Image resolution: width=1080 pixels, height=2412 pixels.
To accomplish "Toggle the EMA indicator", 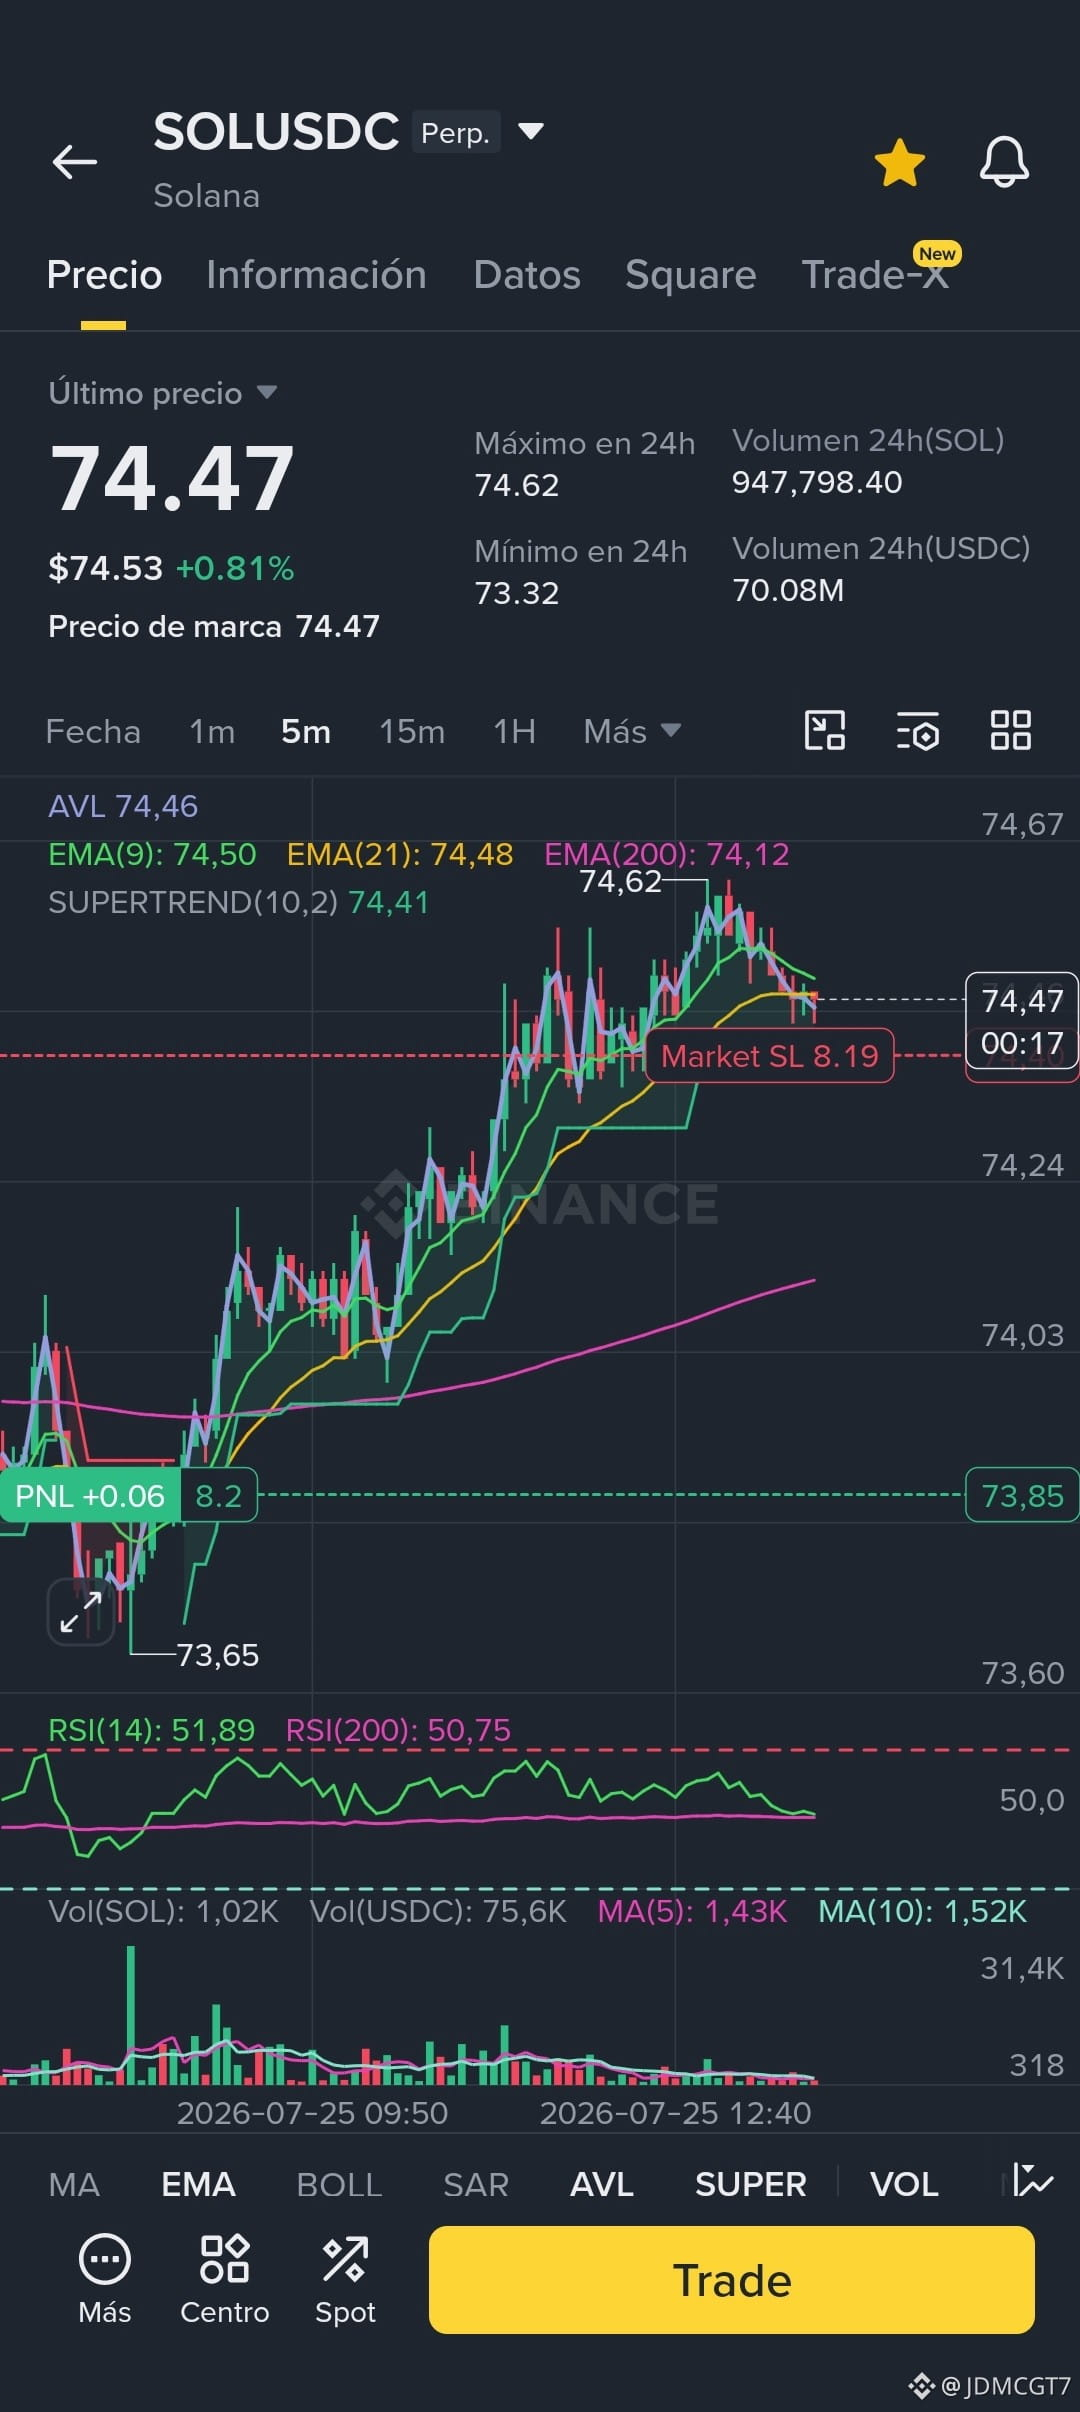I will (198, 2184).
